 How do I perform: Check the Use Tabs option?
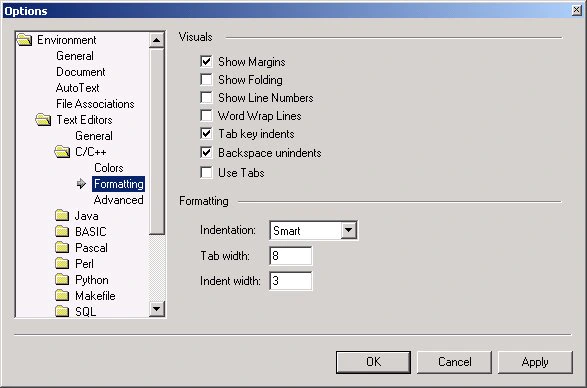pos(206,172)
